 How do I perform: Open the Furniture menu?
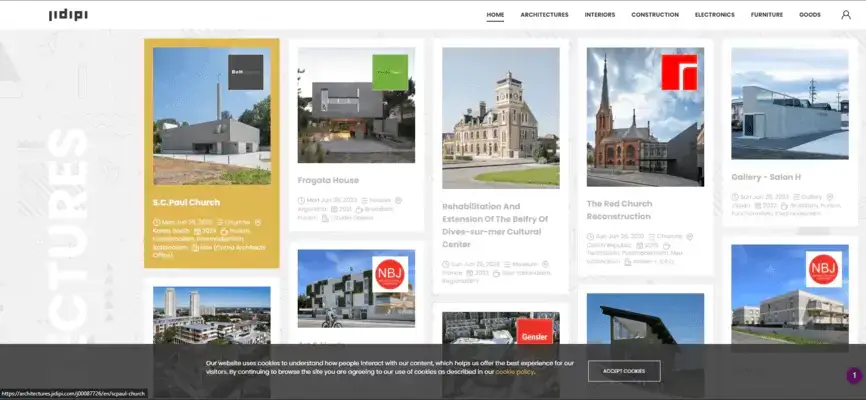point(767,15)
